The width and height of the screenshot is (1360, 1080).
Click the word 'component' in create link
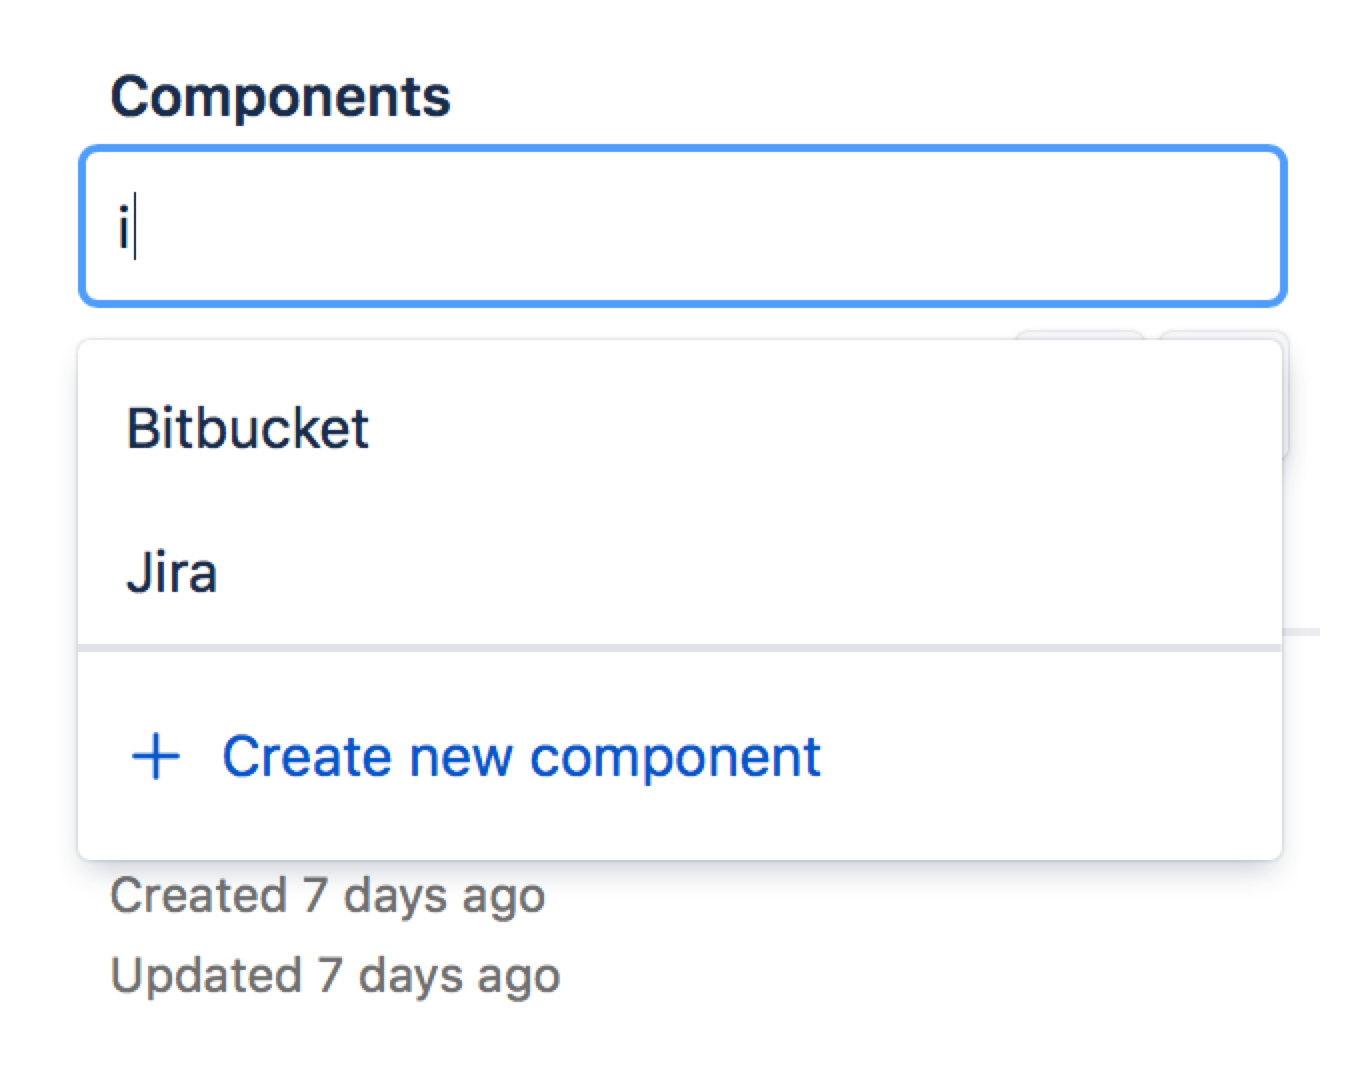point(675,757)
